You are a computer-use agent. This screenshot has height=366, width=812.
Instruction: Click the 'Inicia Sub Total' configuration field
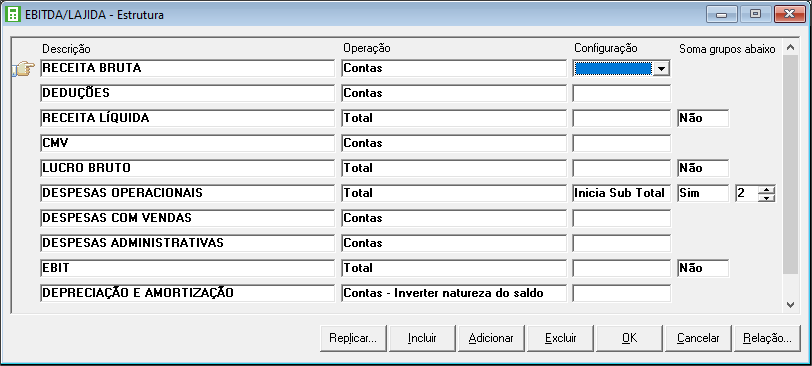click(x=621, y=193)
